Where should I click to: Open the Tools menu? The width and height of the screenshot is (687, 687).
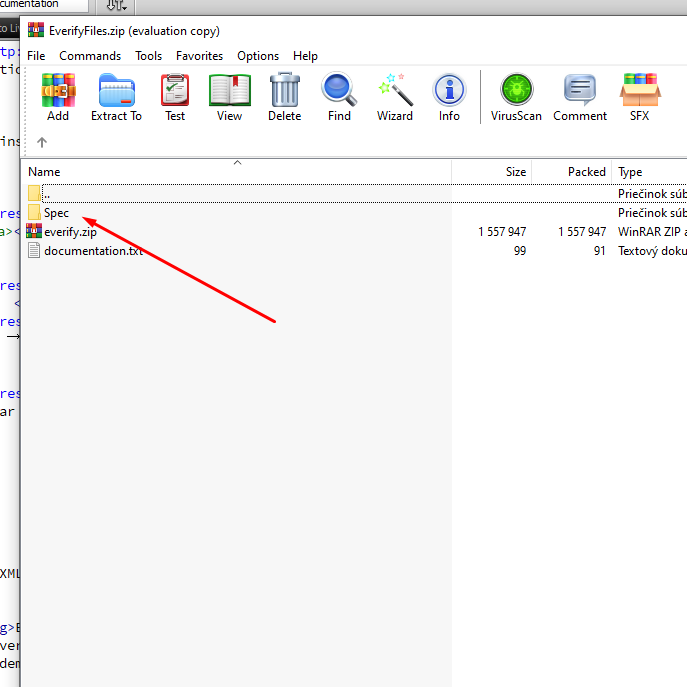click(148, 56)
